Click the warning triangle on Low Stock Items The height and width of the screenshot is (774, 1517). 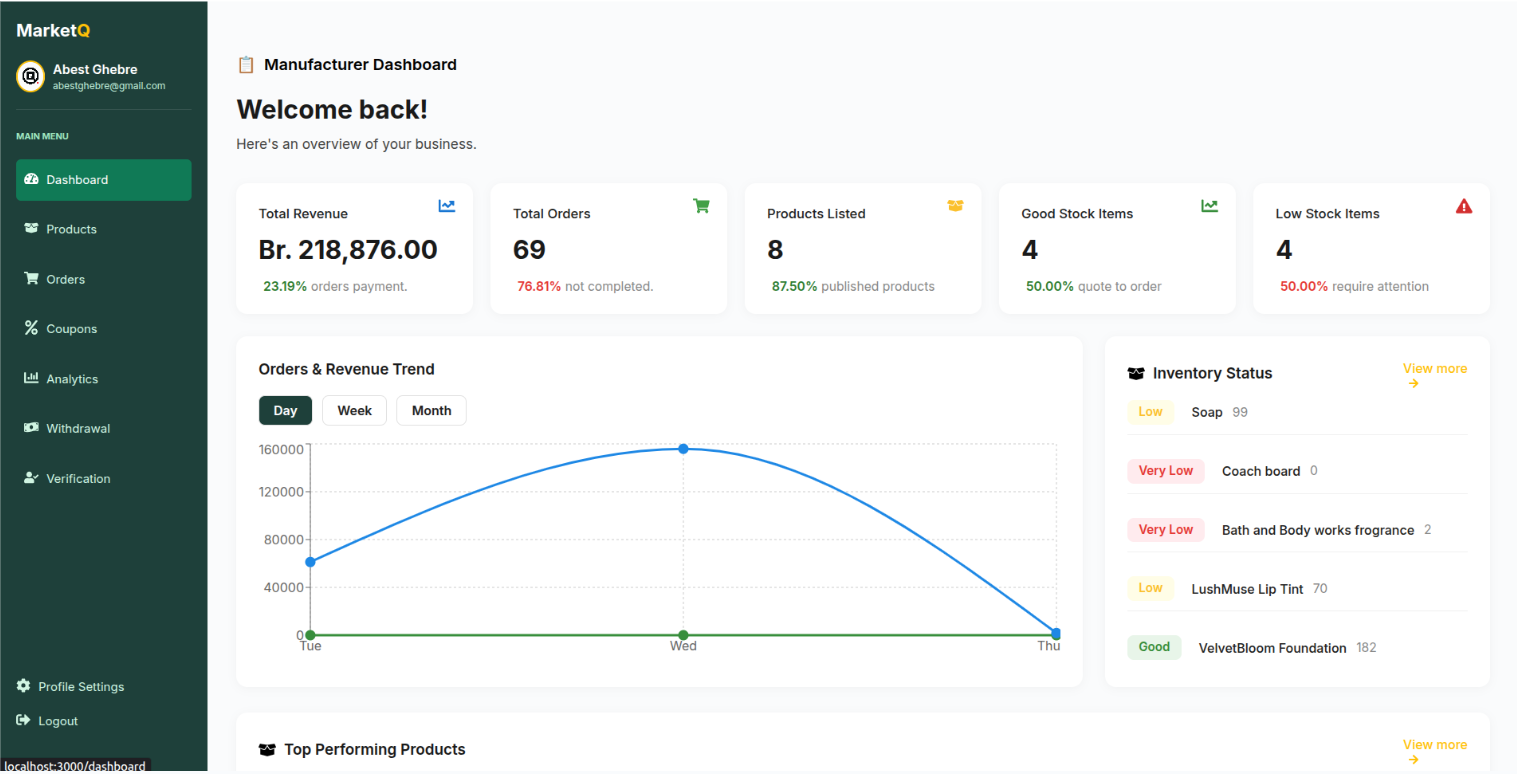pos(1463,206)
